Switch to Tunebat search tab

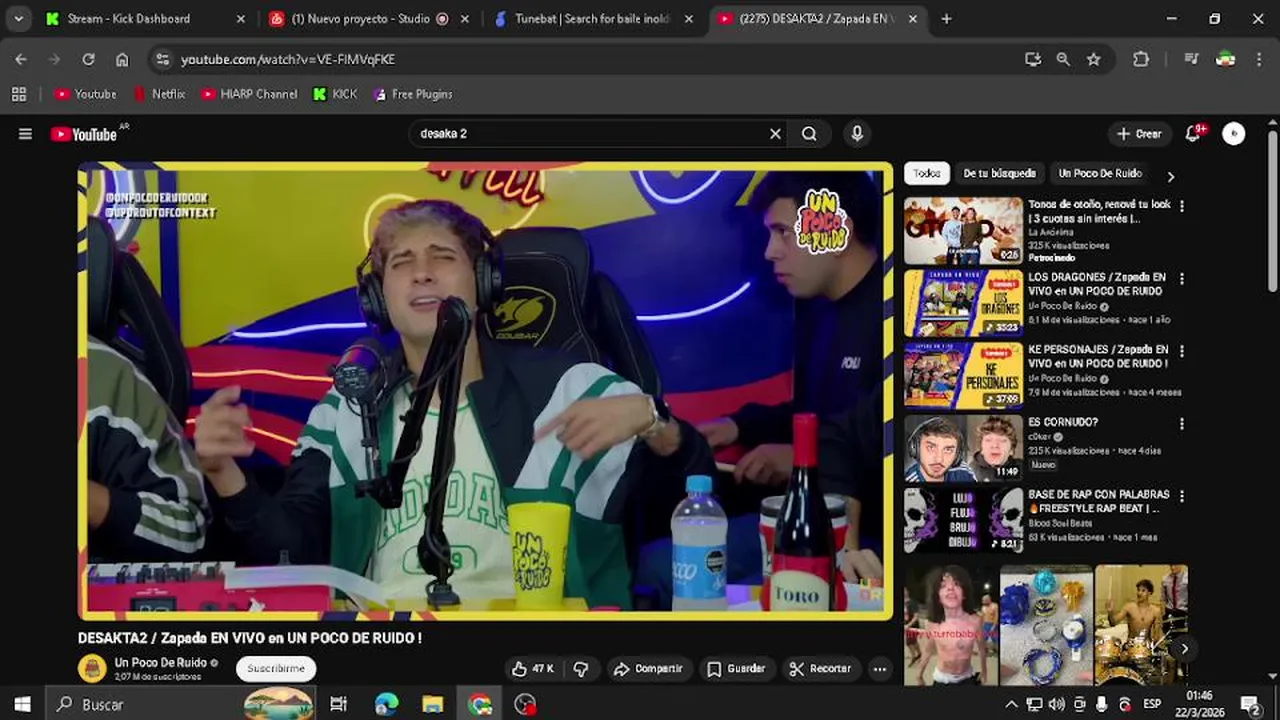[x=592, y=19]
